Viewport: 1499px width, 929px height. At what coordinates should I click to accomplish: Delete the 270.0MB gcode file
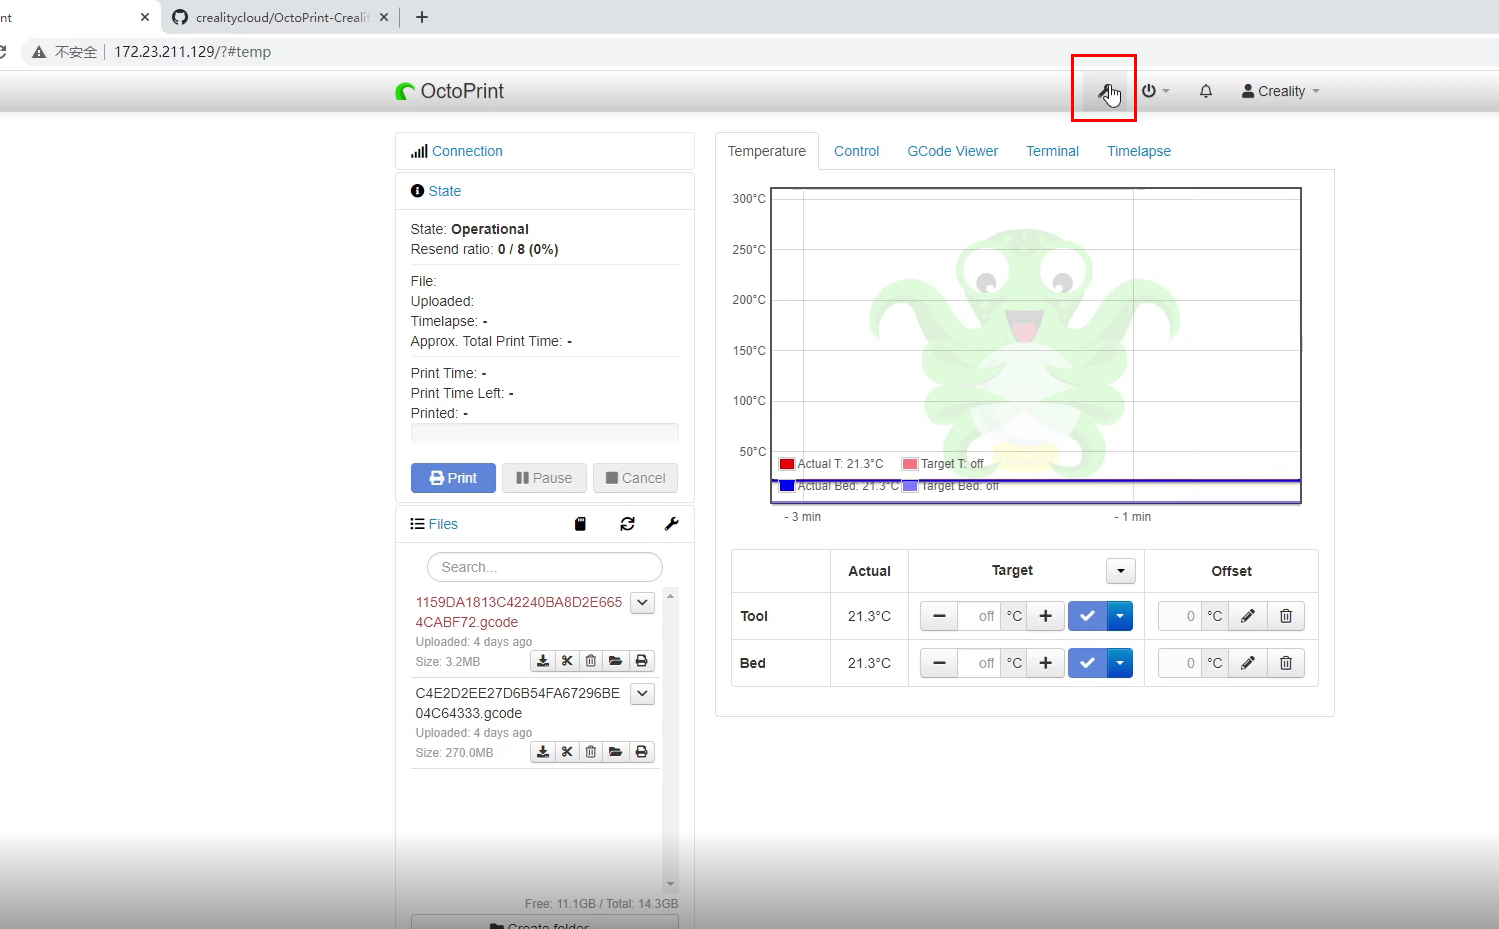[x=591, y=752]
